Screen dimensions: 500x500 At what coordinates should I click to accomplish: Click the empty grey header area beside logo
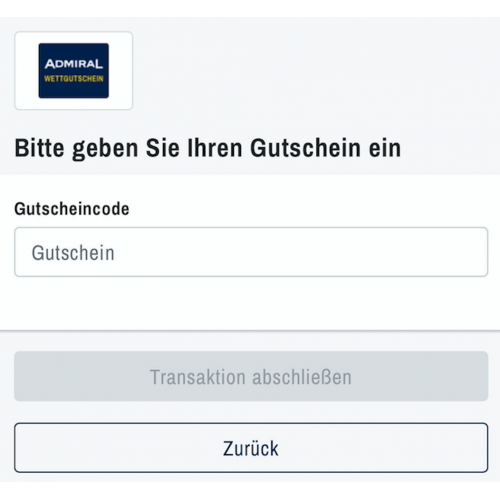point(317,71)
